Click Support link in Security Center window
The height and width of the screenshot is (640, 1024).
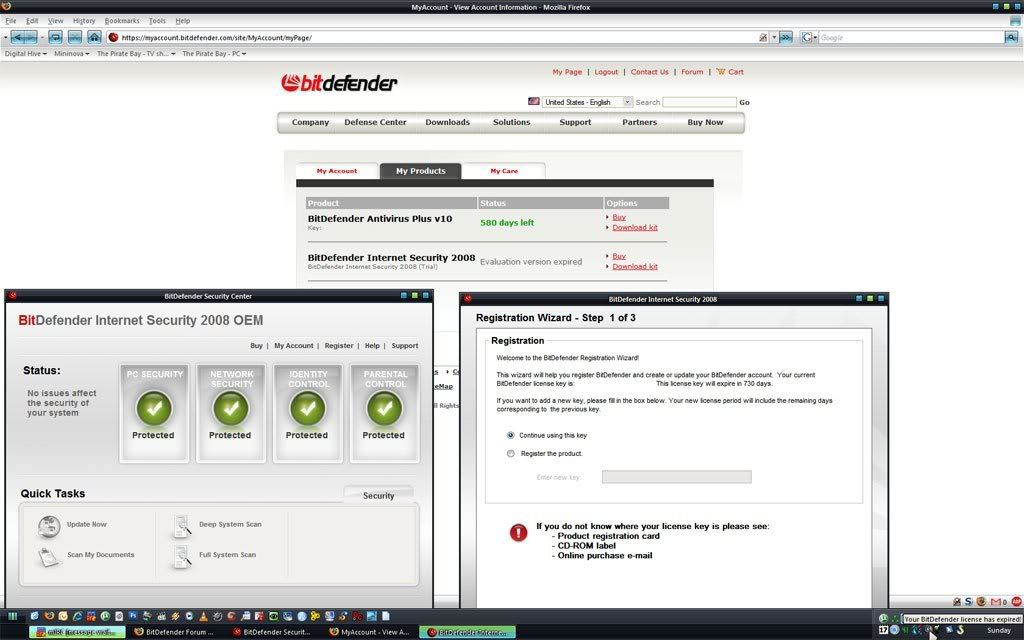tap(405, 345)
